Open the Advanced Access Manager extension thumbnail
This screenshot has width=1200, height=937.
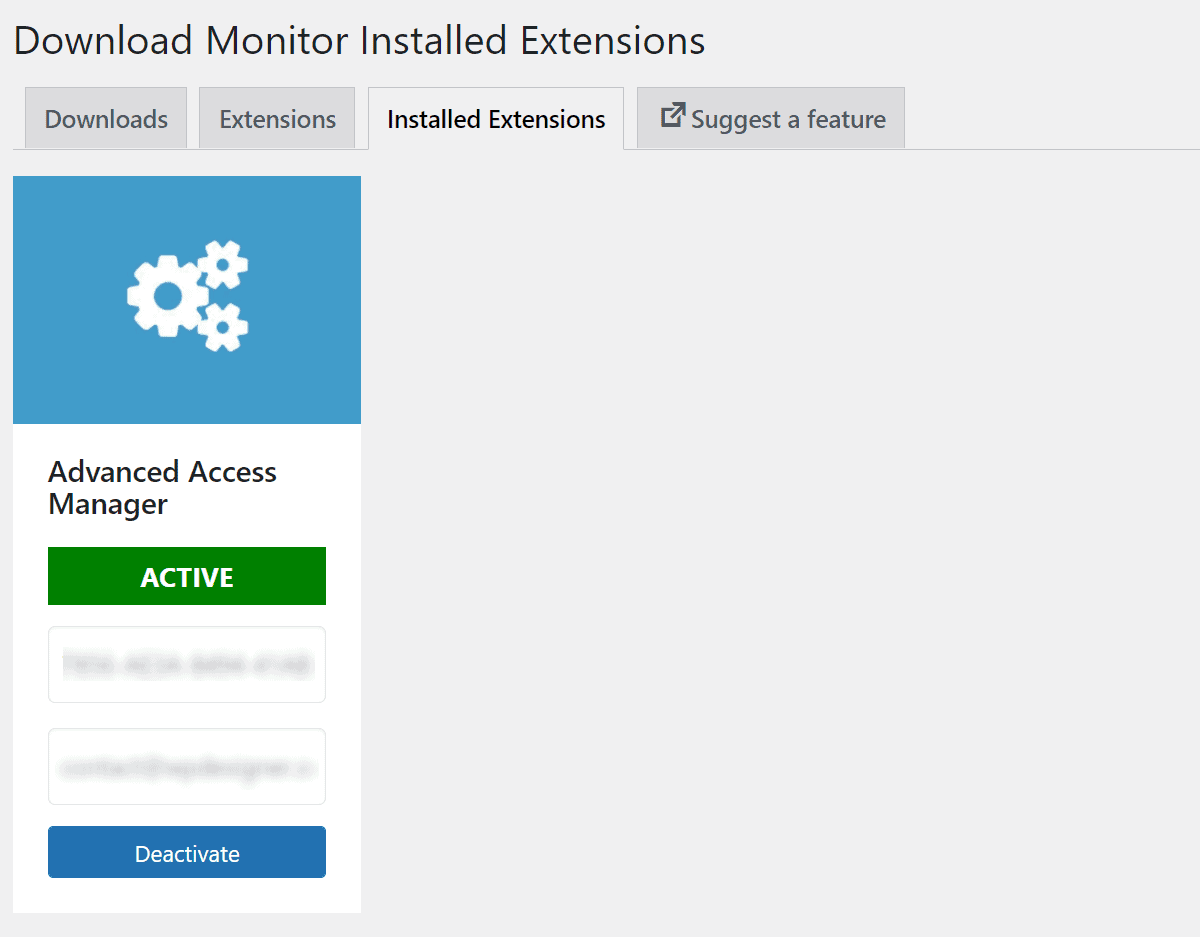186,298
